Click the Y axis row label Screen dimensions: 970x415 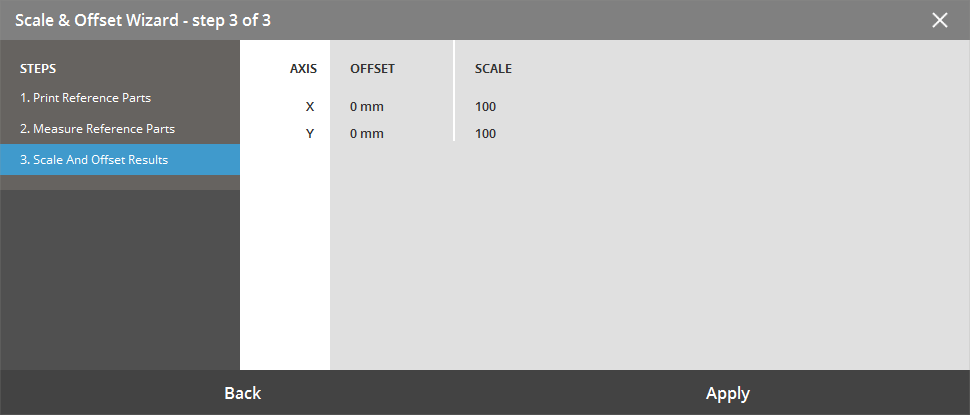(x=310, y=134)
